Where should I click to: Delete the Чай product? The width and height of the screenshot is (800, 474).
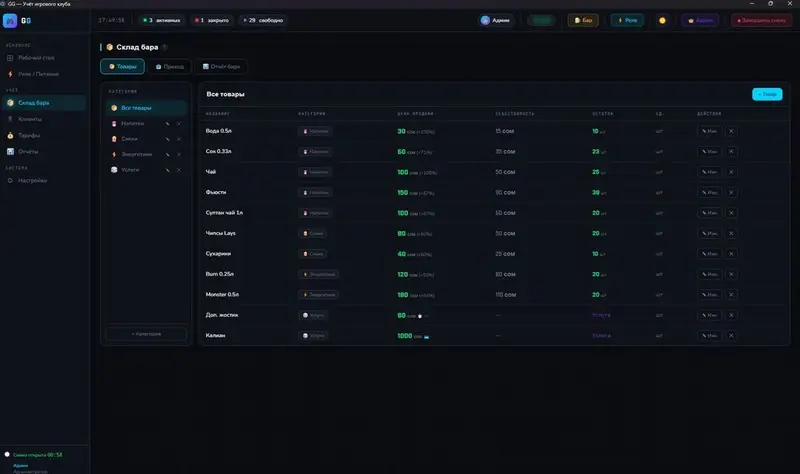tap(731, 172)
